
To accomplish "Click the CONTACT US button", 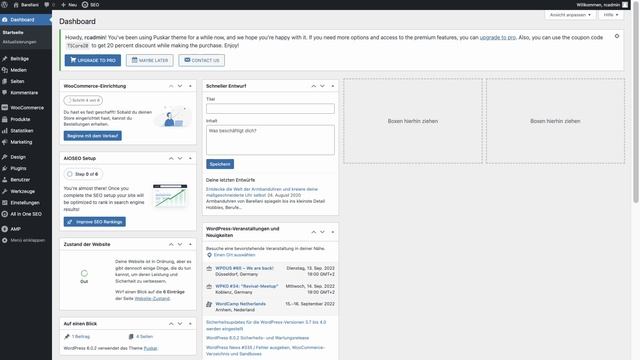I will point(202,60).
